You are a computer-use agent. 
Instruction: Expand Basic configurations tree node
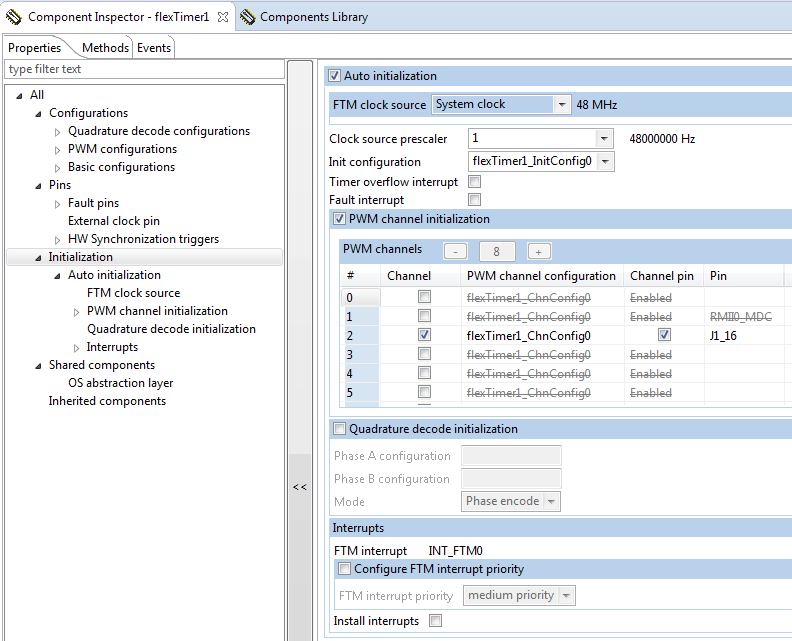pos(58,168)
